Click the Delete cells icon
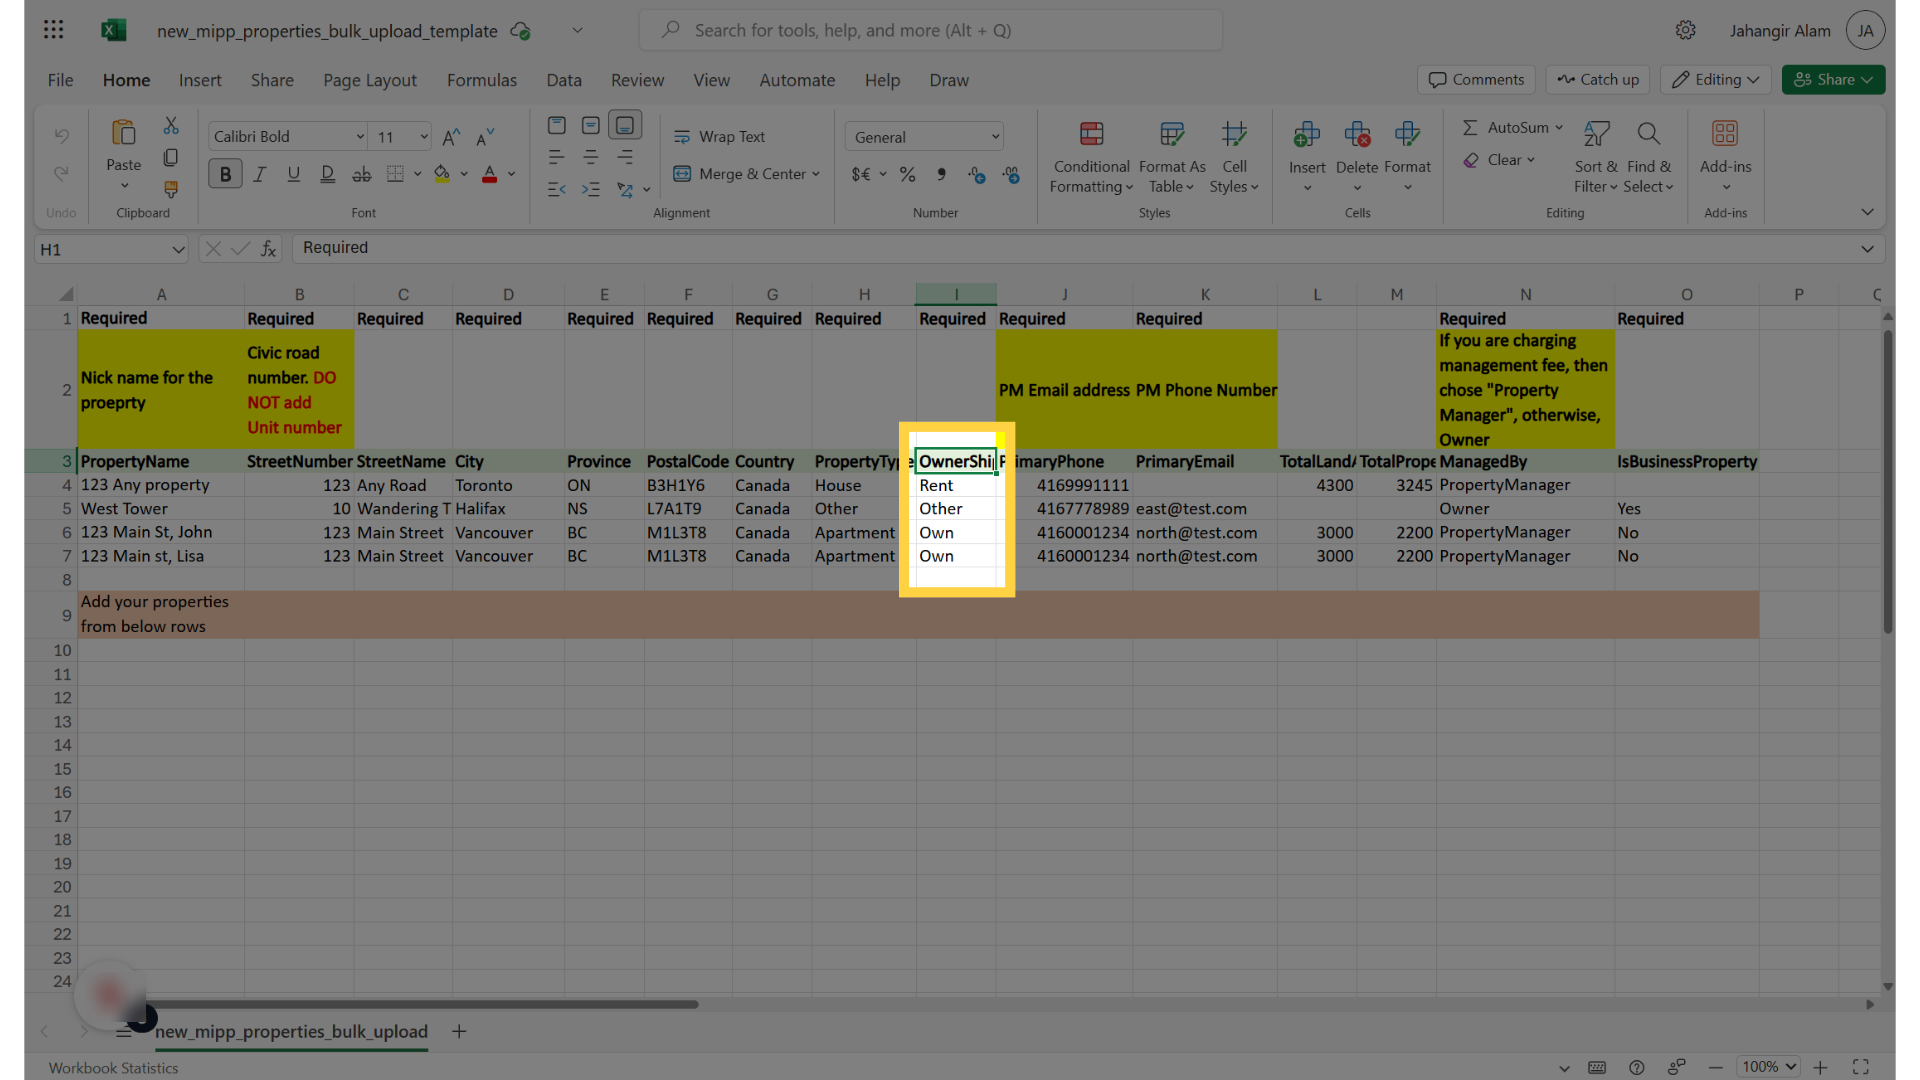1920x1080 pixels. click(1357, 134)
